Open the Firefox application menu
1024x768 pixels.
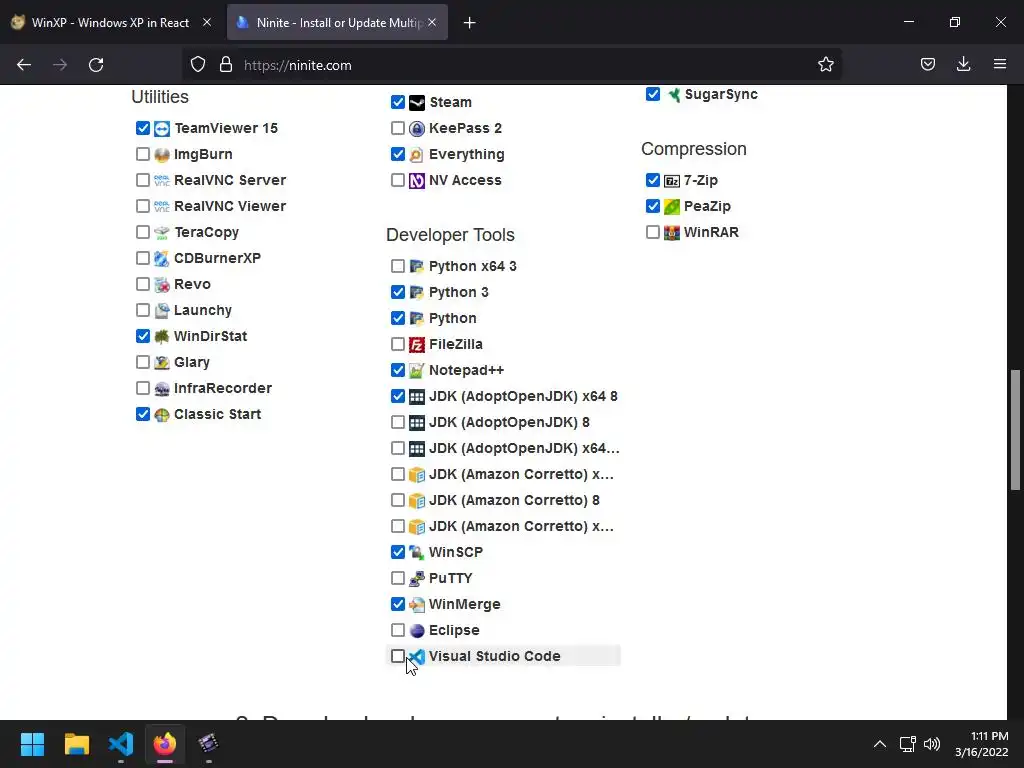pos(999,64)
